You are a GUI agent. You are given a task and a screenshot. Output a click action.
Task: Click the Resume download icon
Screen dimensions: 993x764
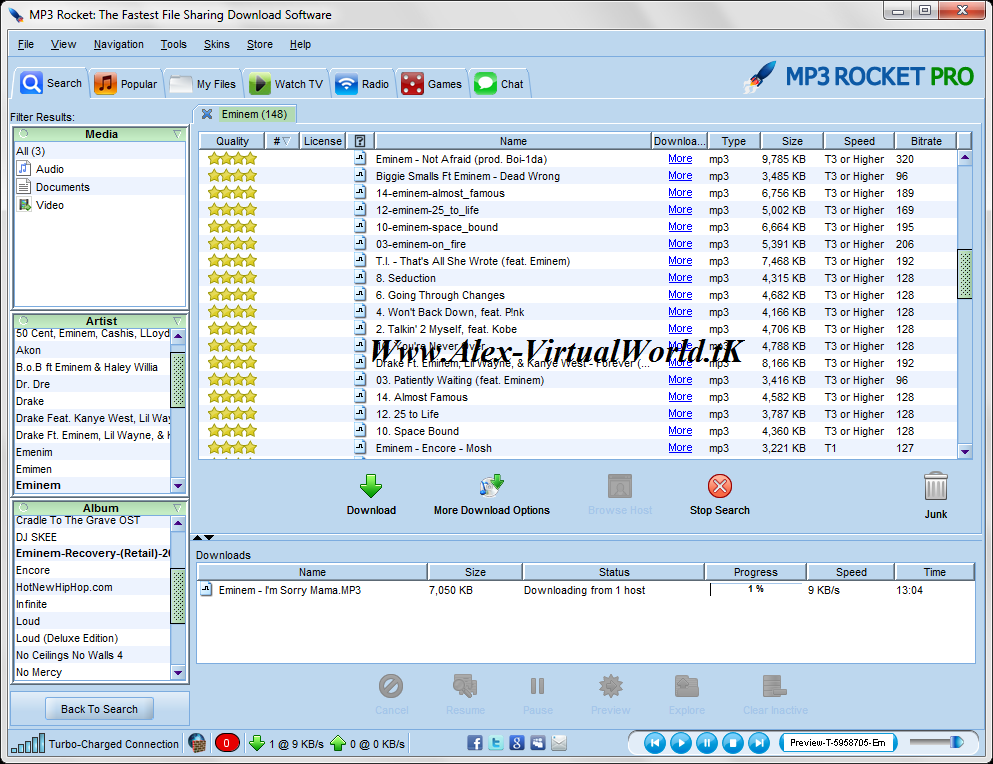click(x=465, y=686)
